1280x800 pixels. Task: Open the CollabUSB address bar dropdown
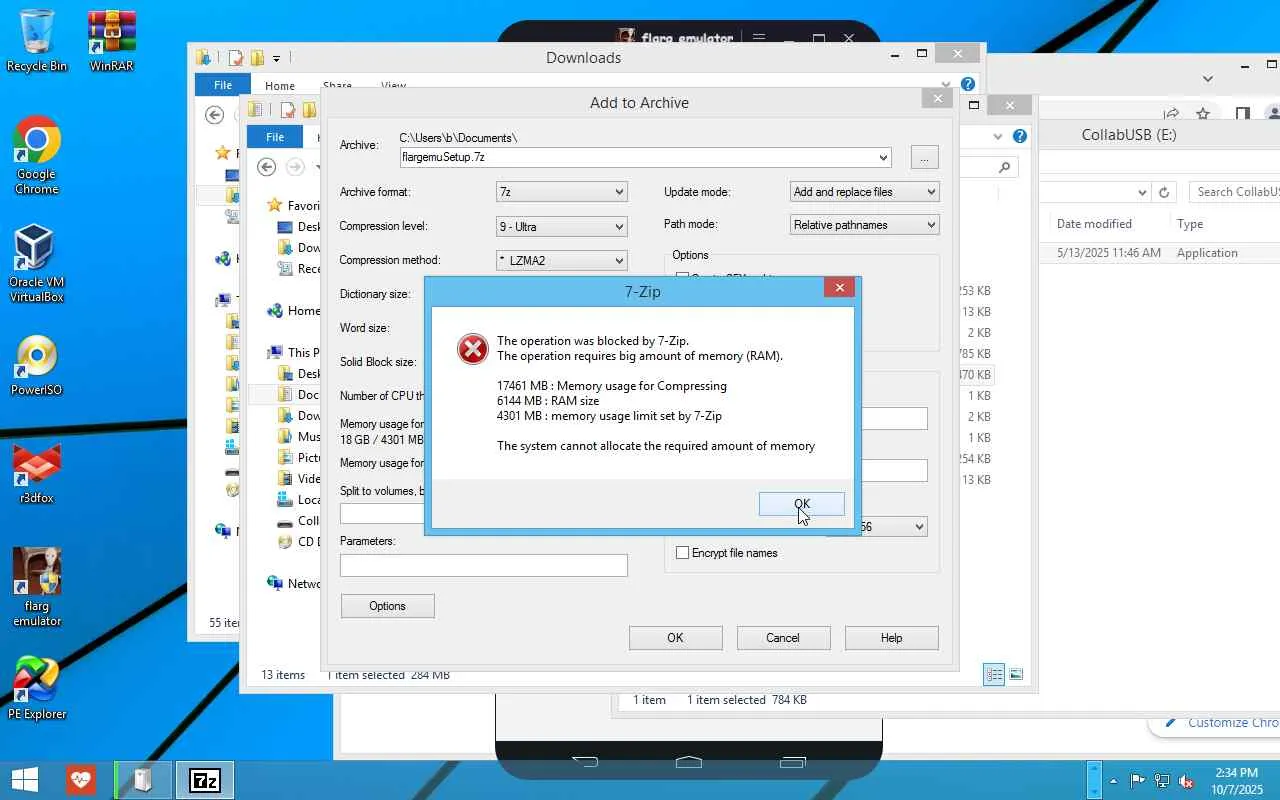[1142, 192]
